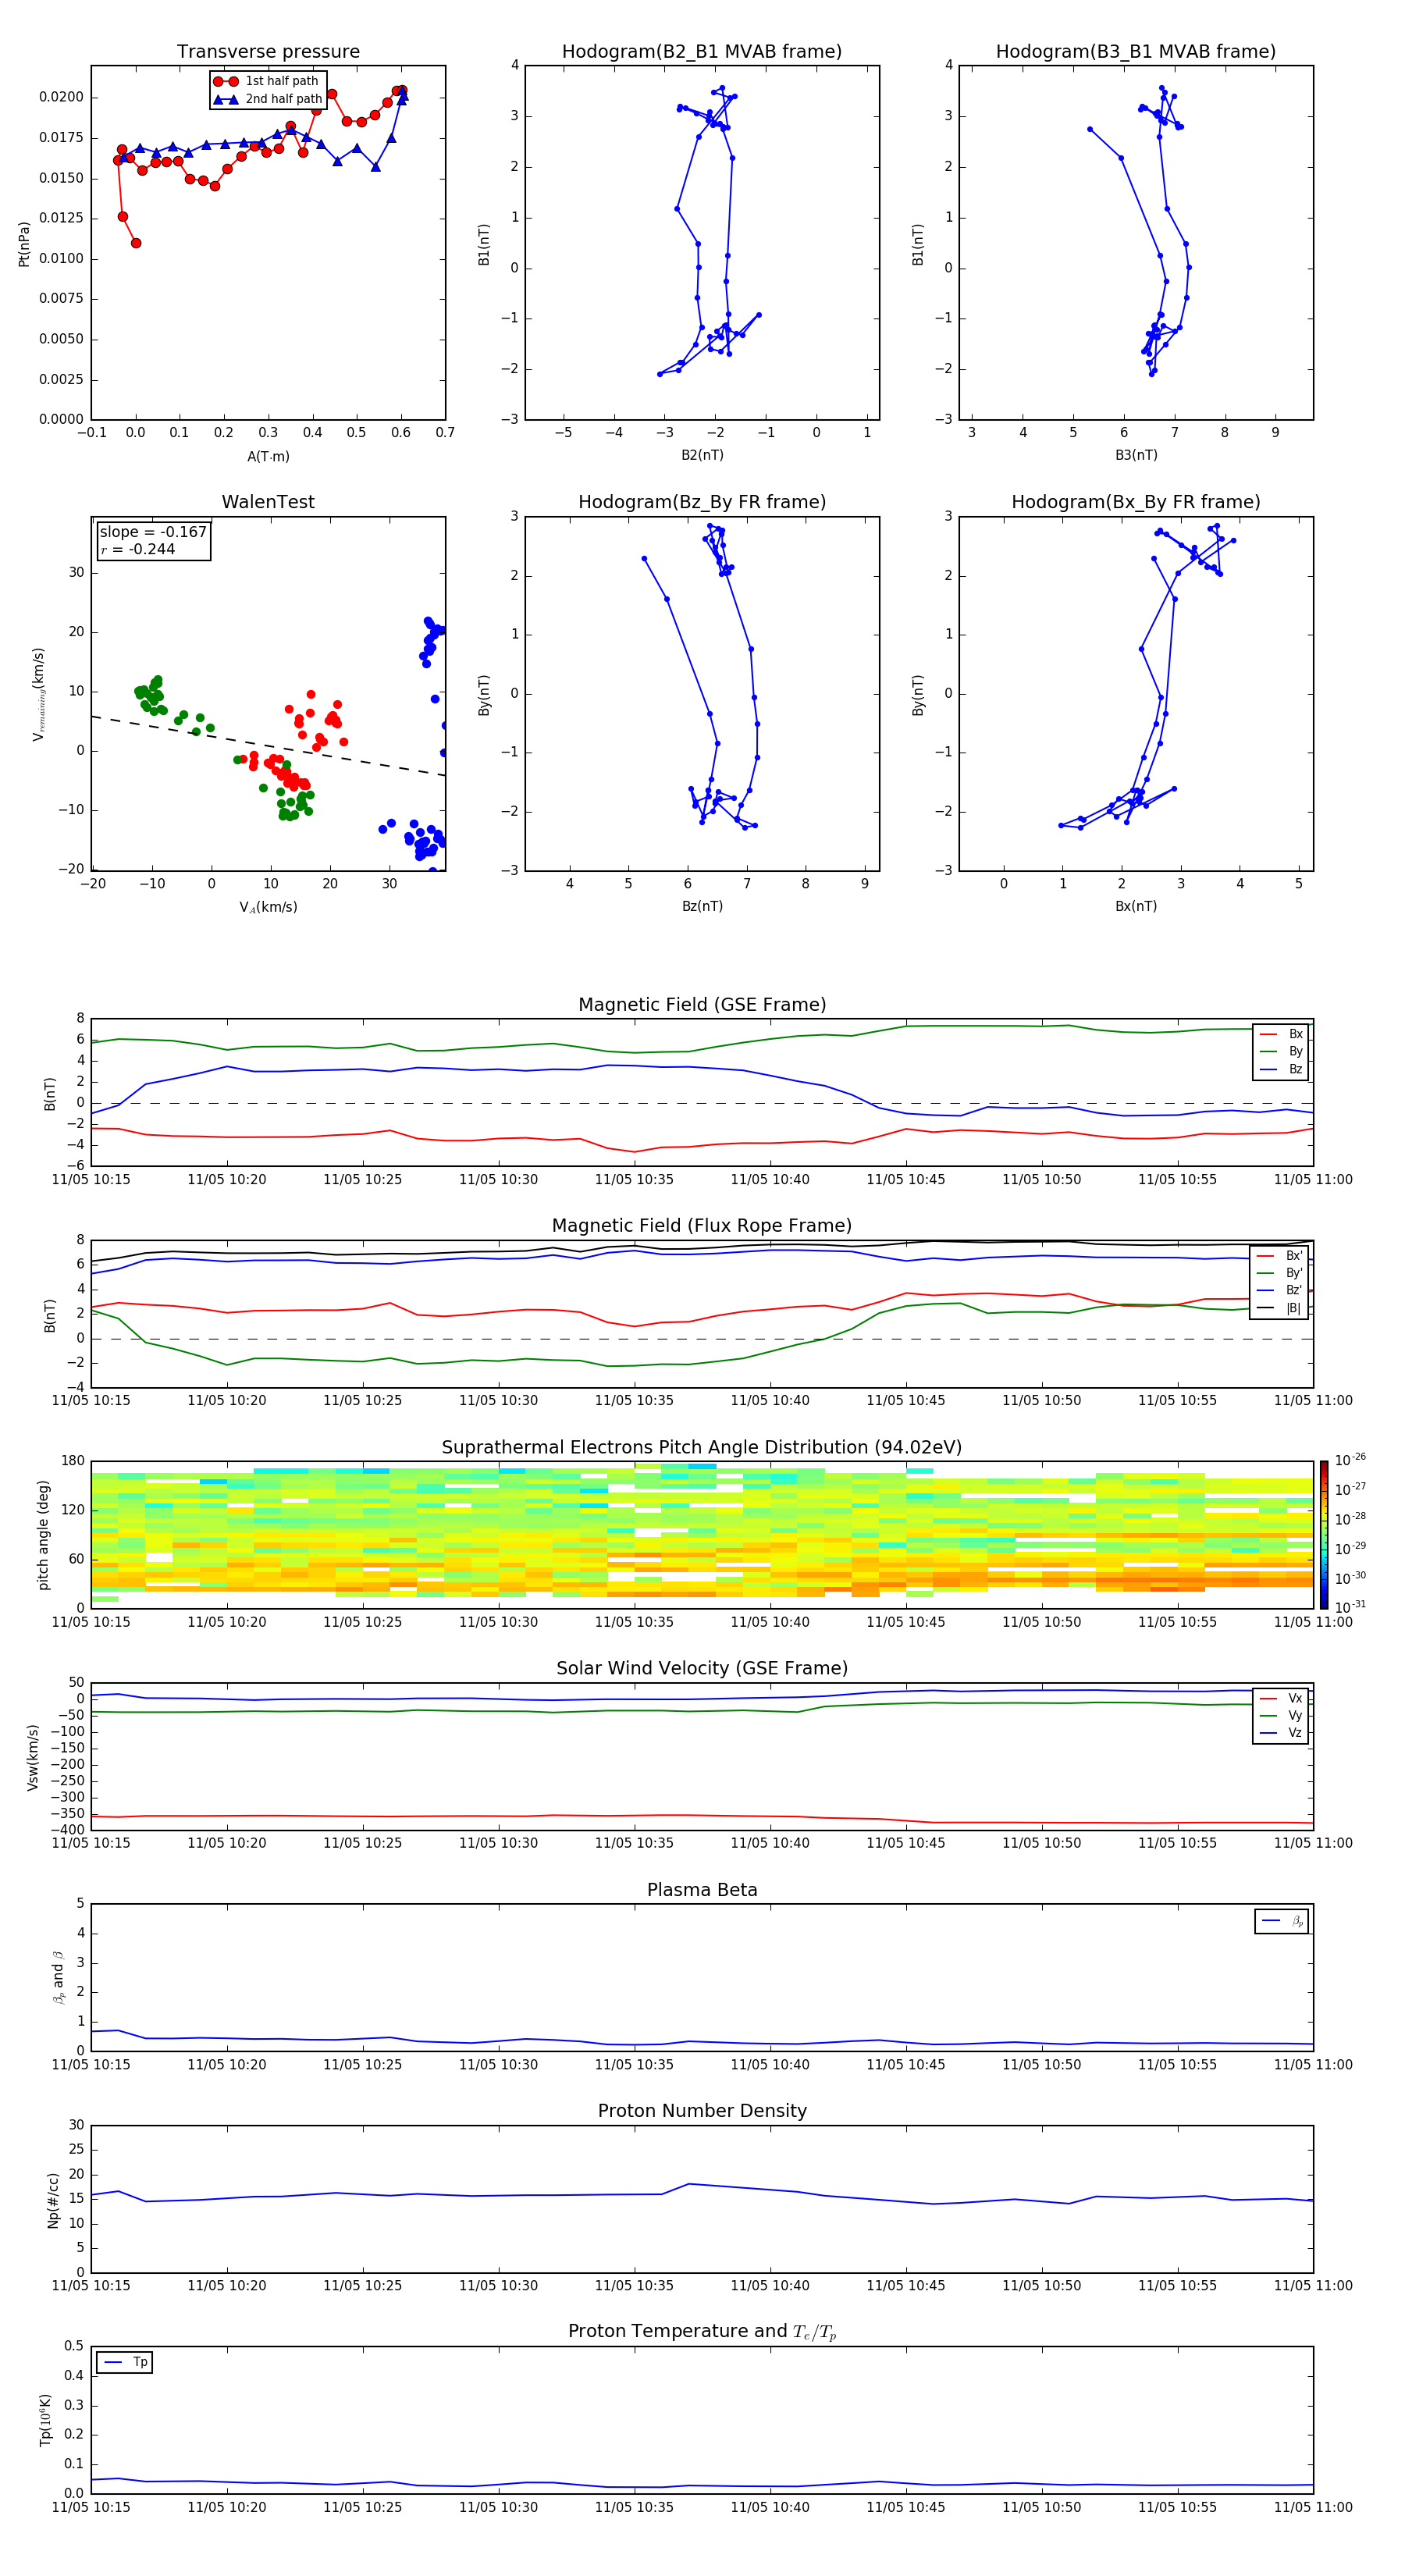Click the 'Bx(nT)' x-axis label
This screenshot has height=2576, width=1405.
(x=1136, y=906)
